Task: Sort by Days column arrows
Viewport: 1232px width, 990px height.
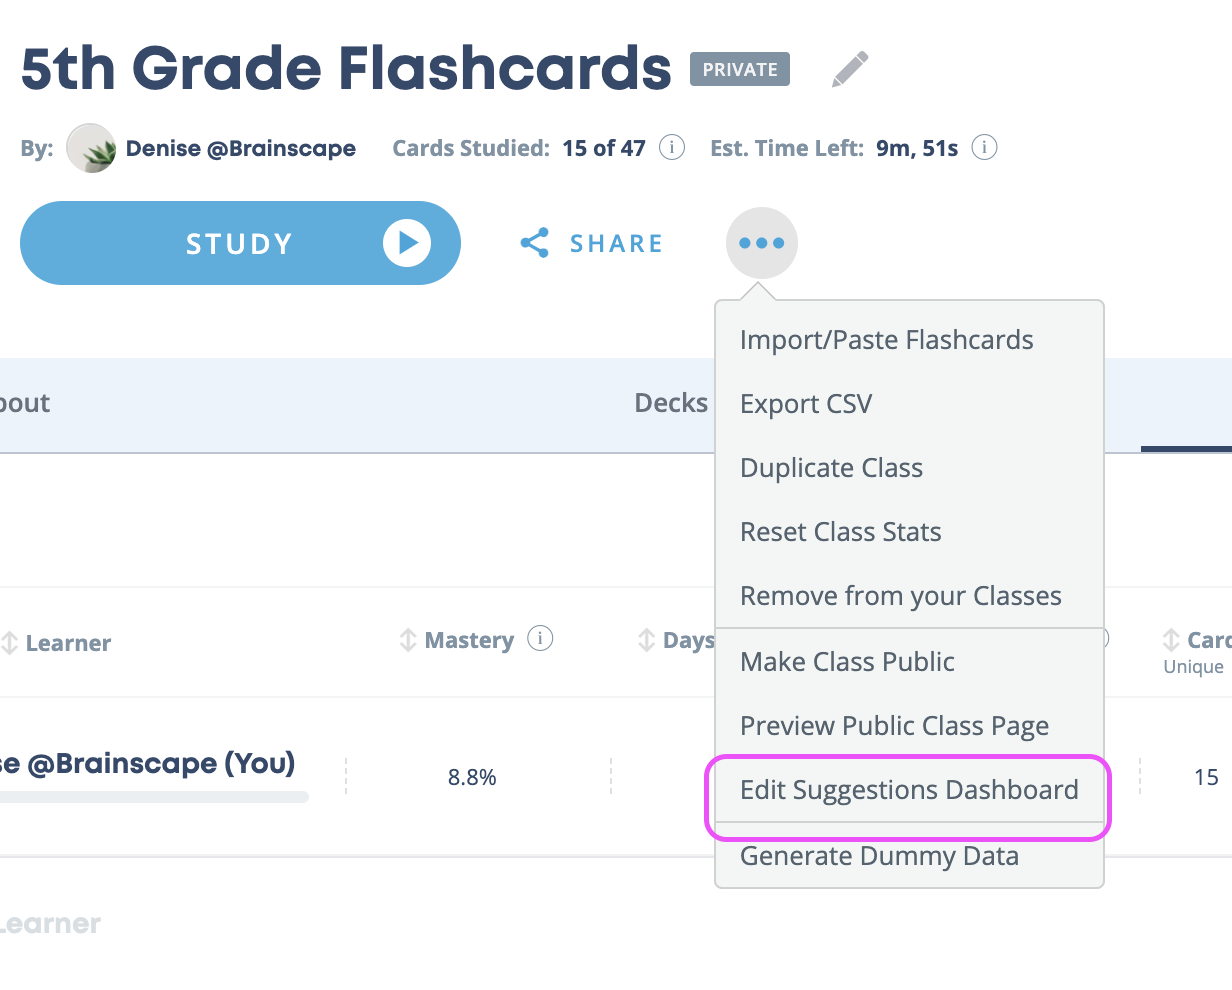Action: (x=647, y=640)
